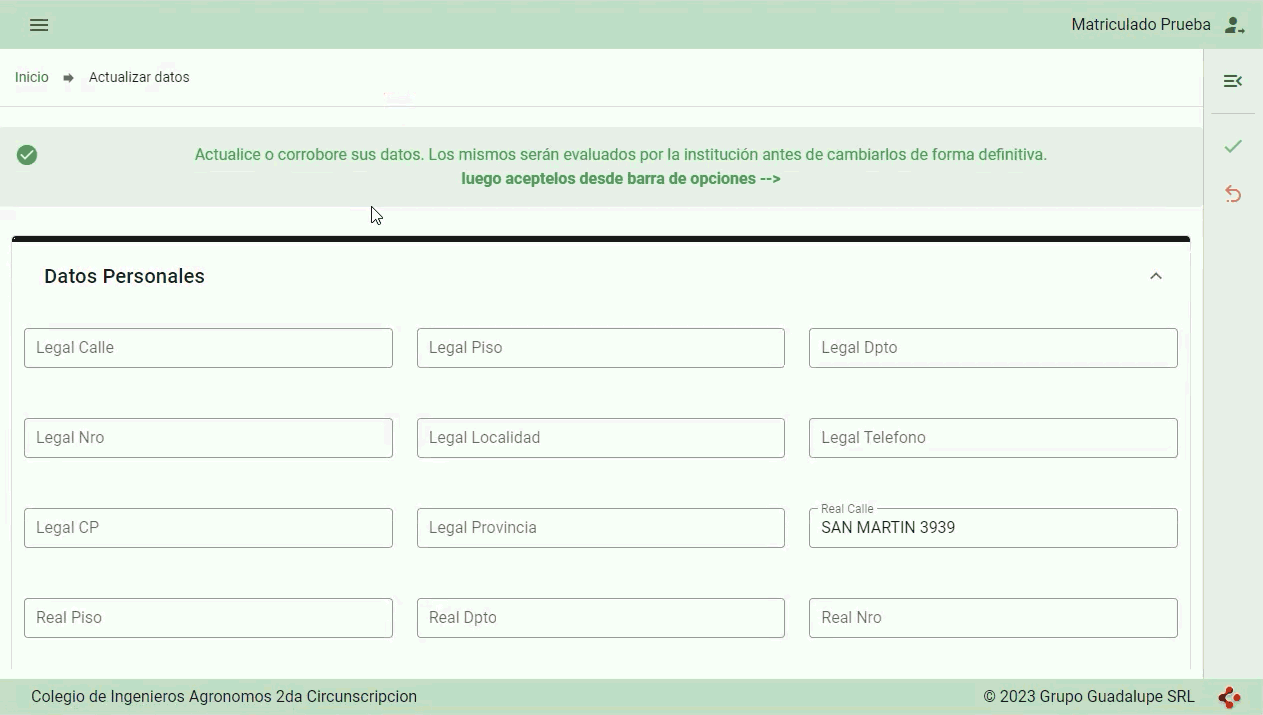Click the Actualizar datos breadcrumb
1263x715 pixels.
coord(139,77)
